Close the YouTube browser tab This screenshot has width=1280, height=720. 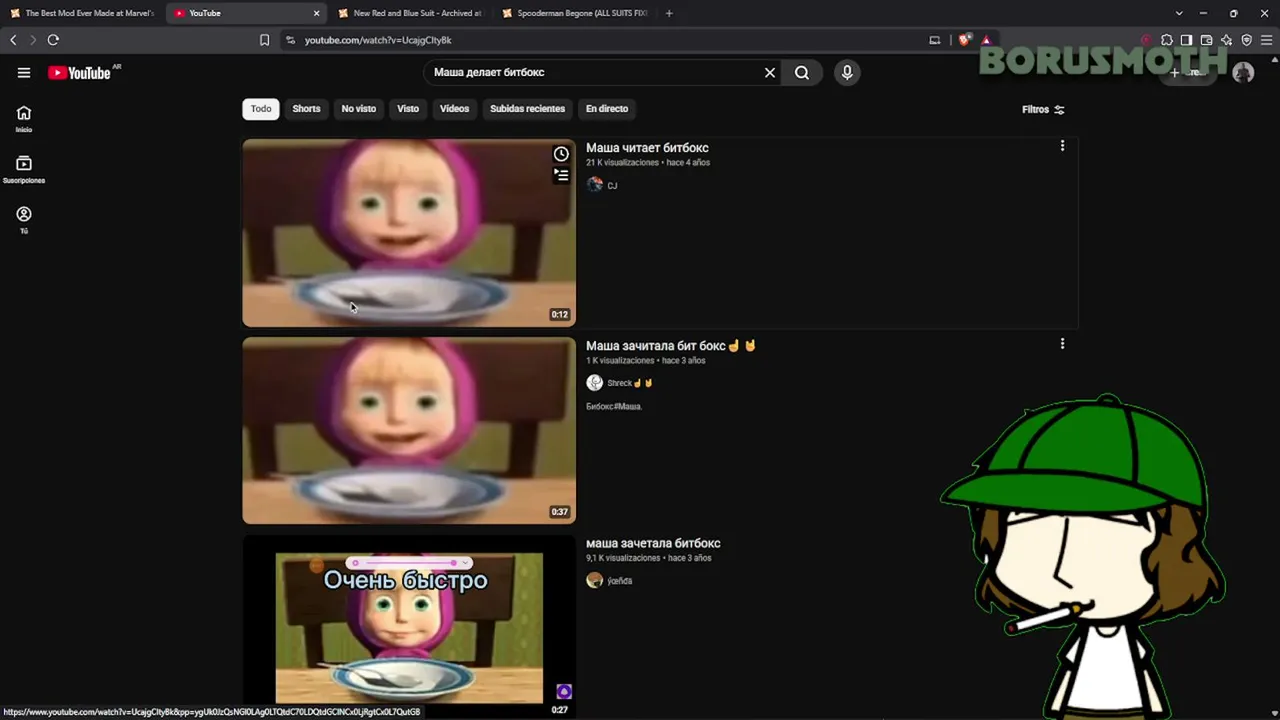[x=317, y=13]
